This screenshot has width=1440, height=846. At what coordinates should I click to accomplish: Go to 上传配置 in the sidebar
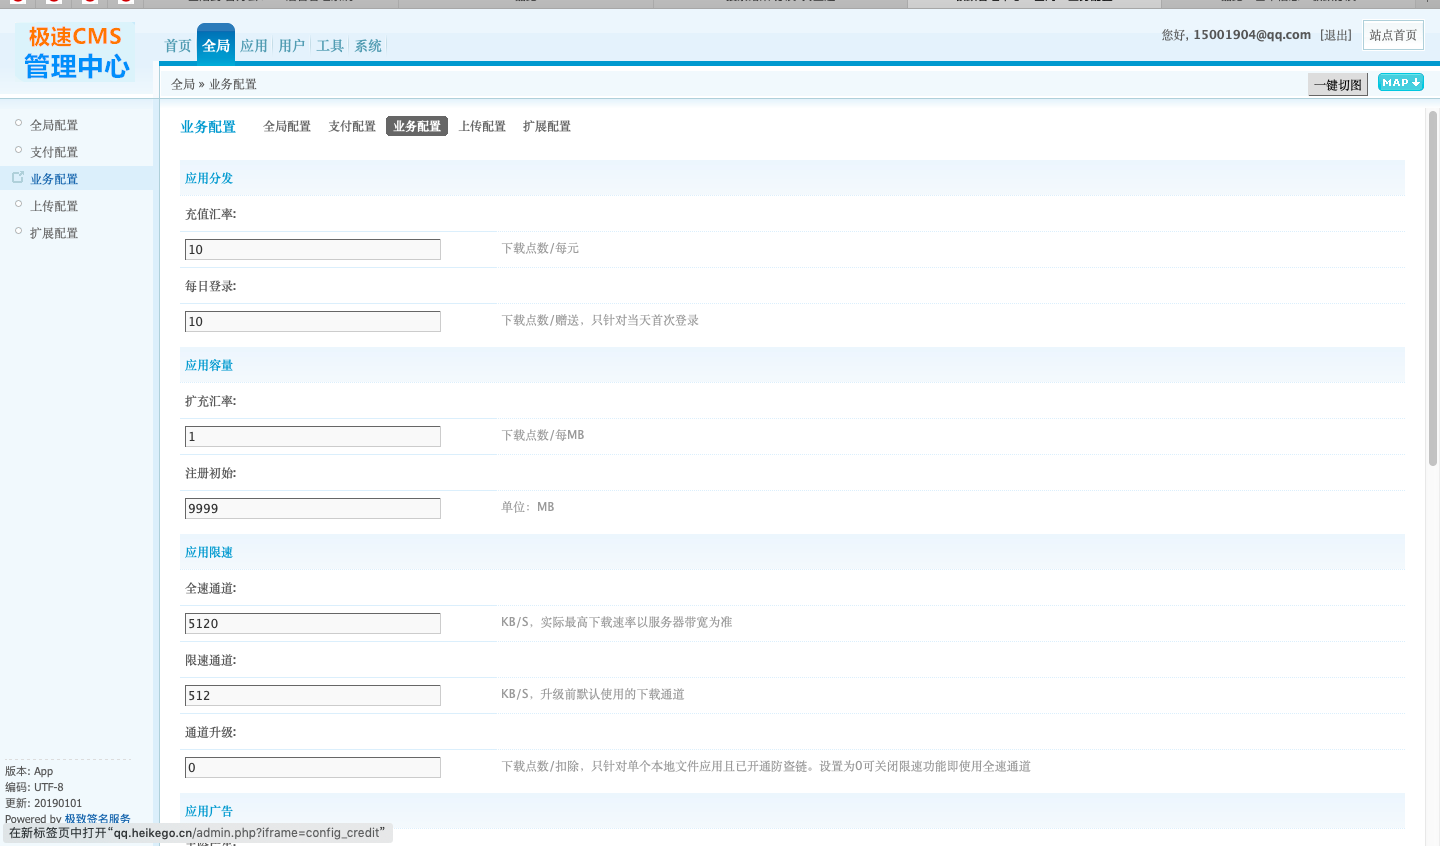pos(54,206)
